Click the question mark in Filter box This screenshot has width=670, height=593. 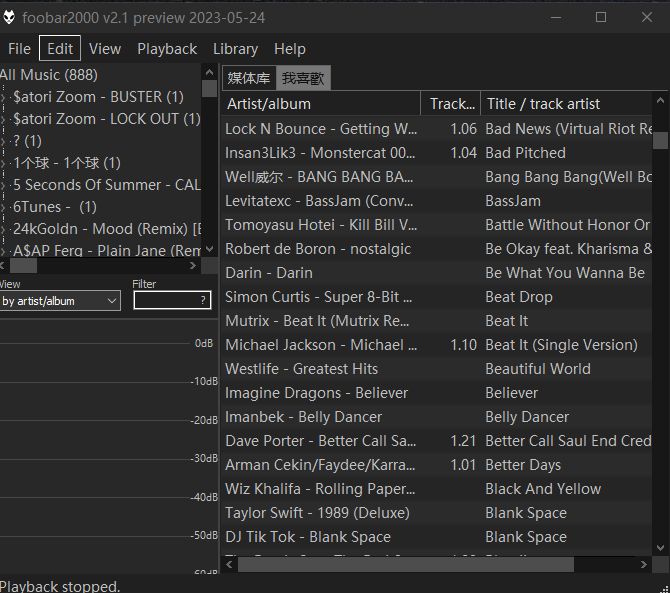[x=203, y=301]
